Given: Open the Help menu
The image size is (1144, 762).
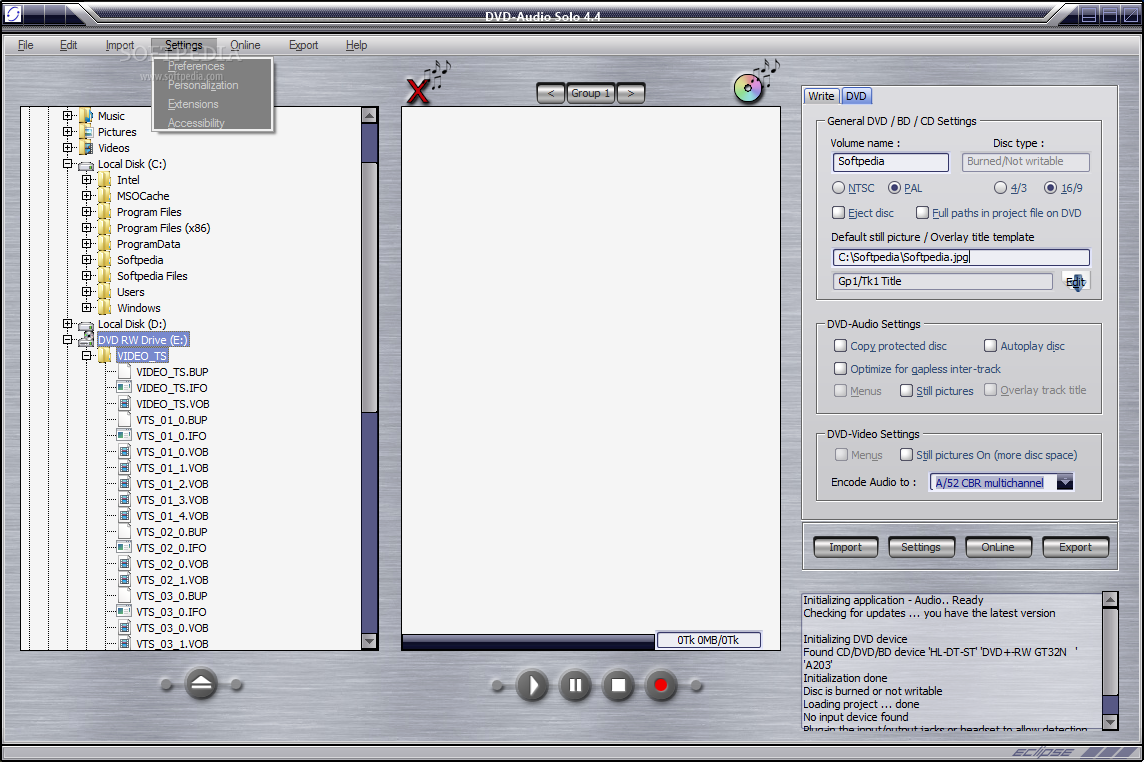Looking at the screenshot, I should (x=357, y=45).
